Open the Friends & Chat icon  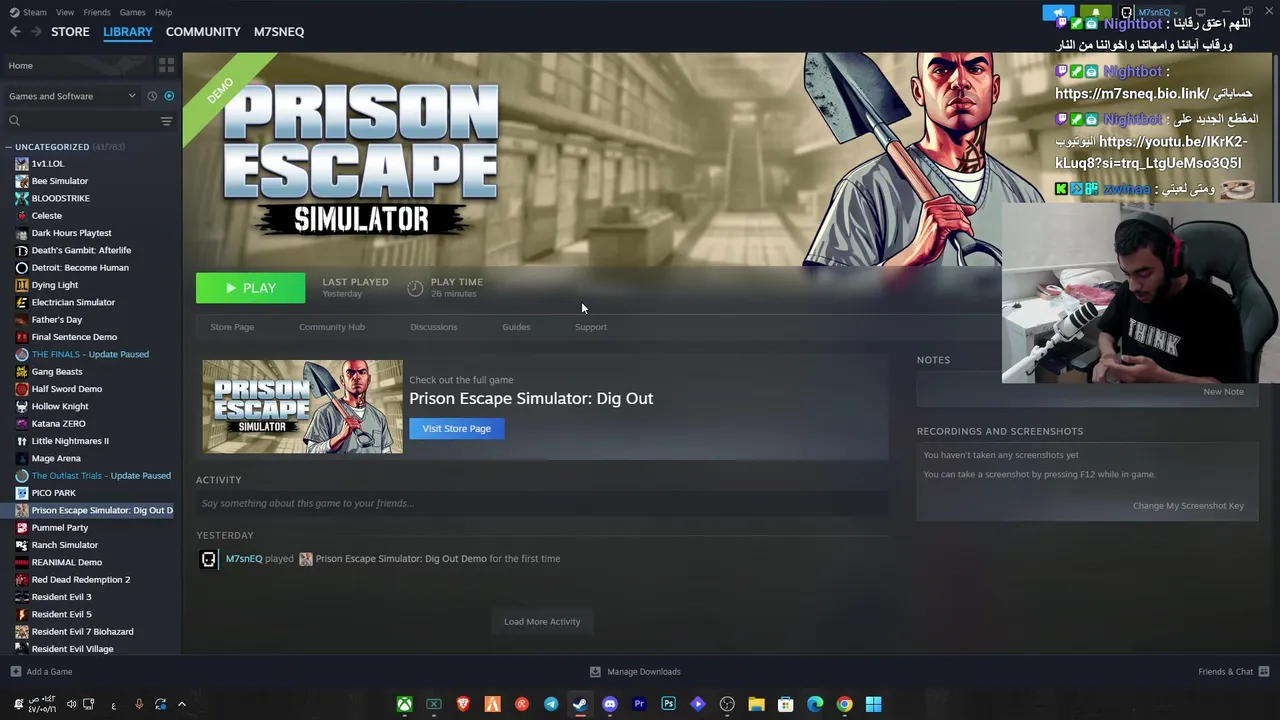pos(1264,672)
